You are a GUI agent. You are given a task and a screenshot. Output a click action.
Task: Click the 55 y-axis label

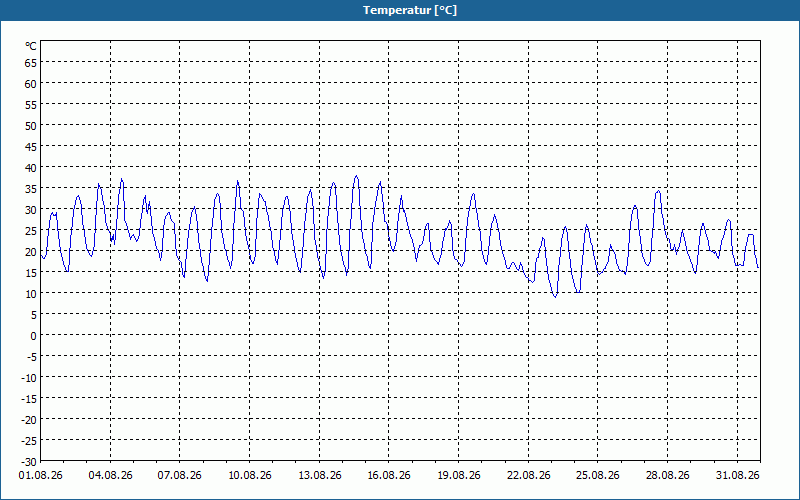click(x=31, y=105)
